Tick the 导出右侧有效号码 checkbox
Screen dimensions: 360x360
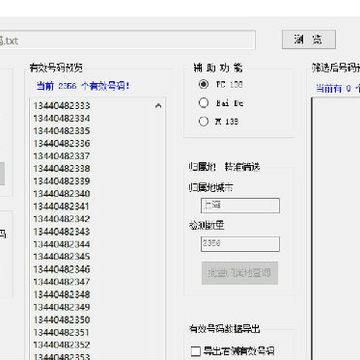tap(196, 351)
